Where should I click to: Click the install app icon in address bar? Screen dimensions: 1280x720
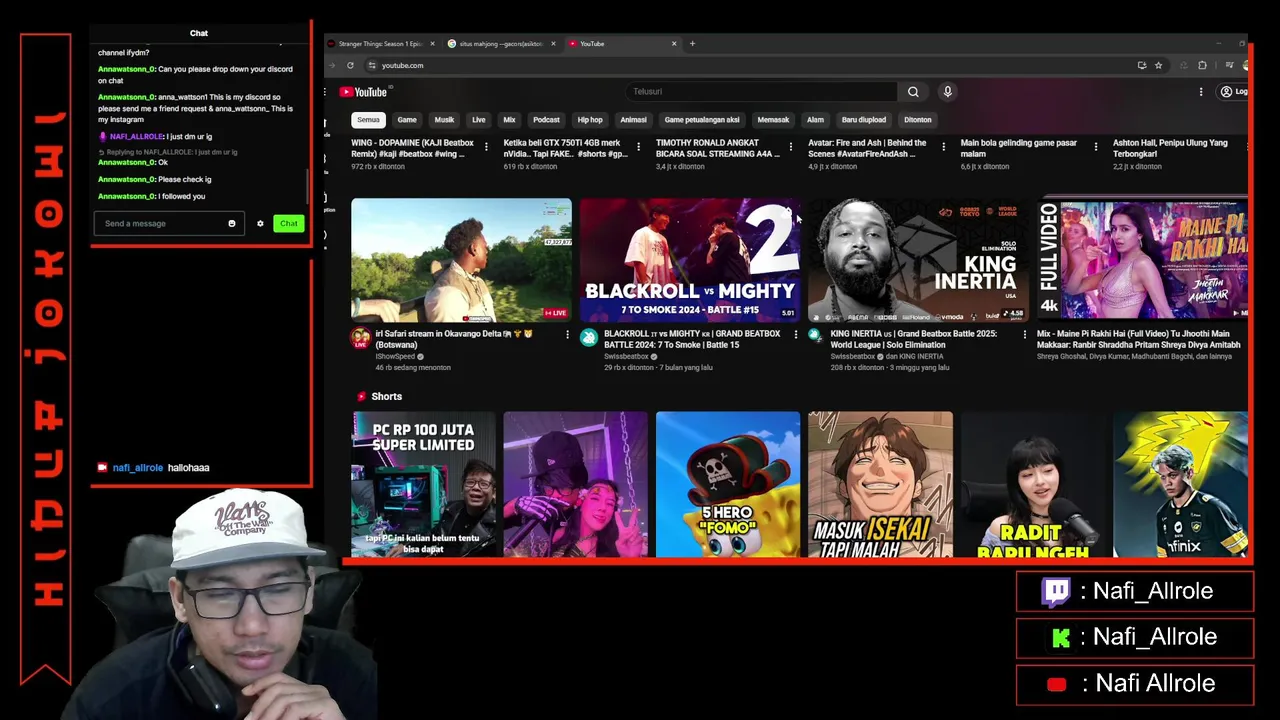pyautogui.click(x=1141, y=65)
